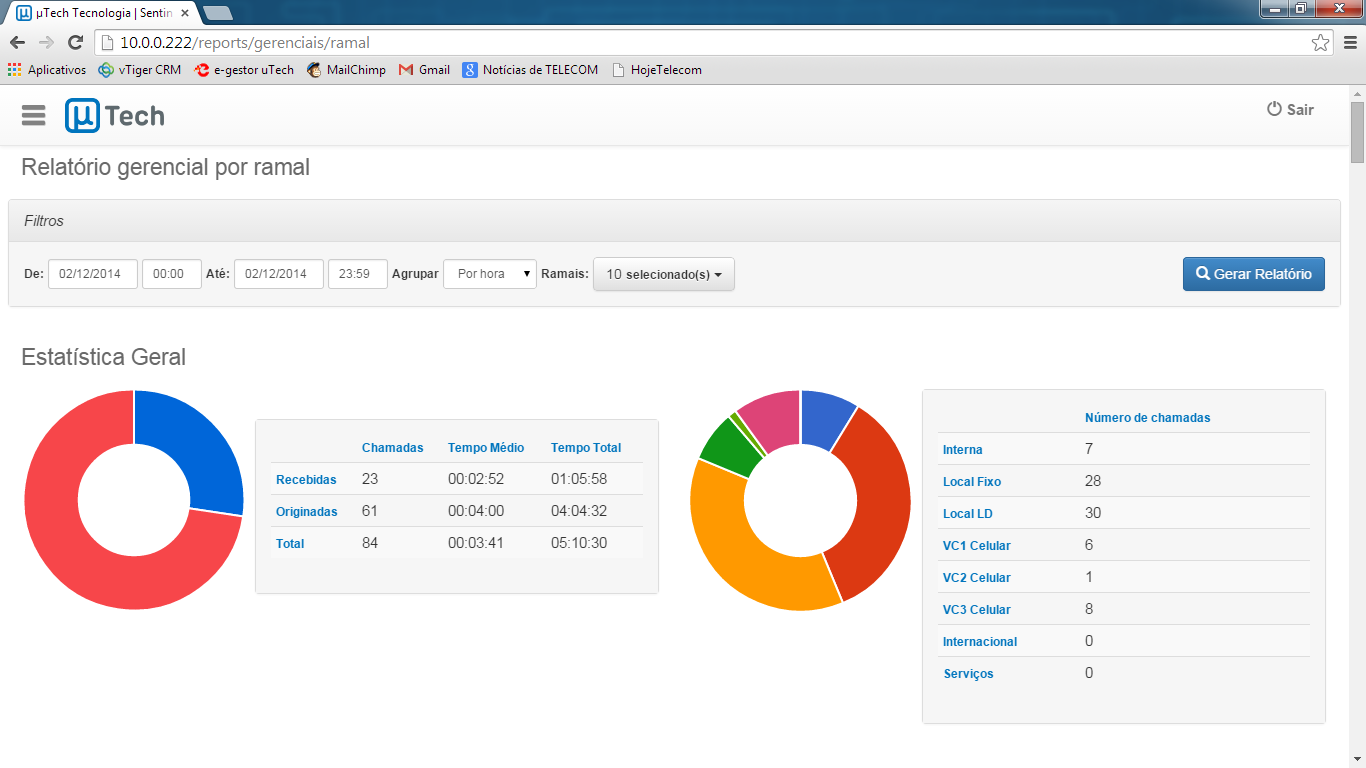Open the hamburger side menu

pos(33,116)
